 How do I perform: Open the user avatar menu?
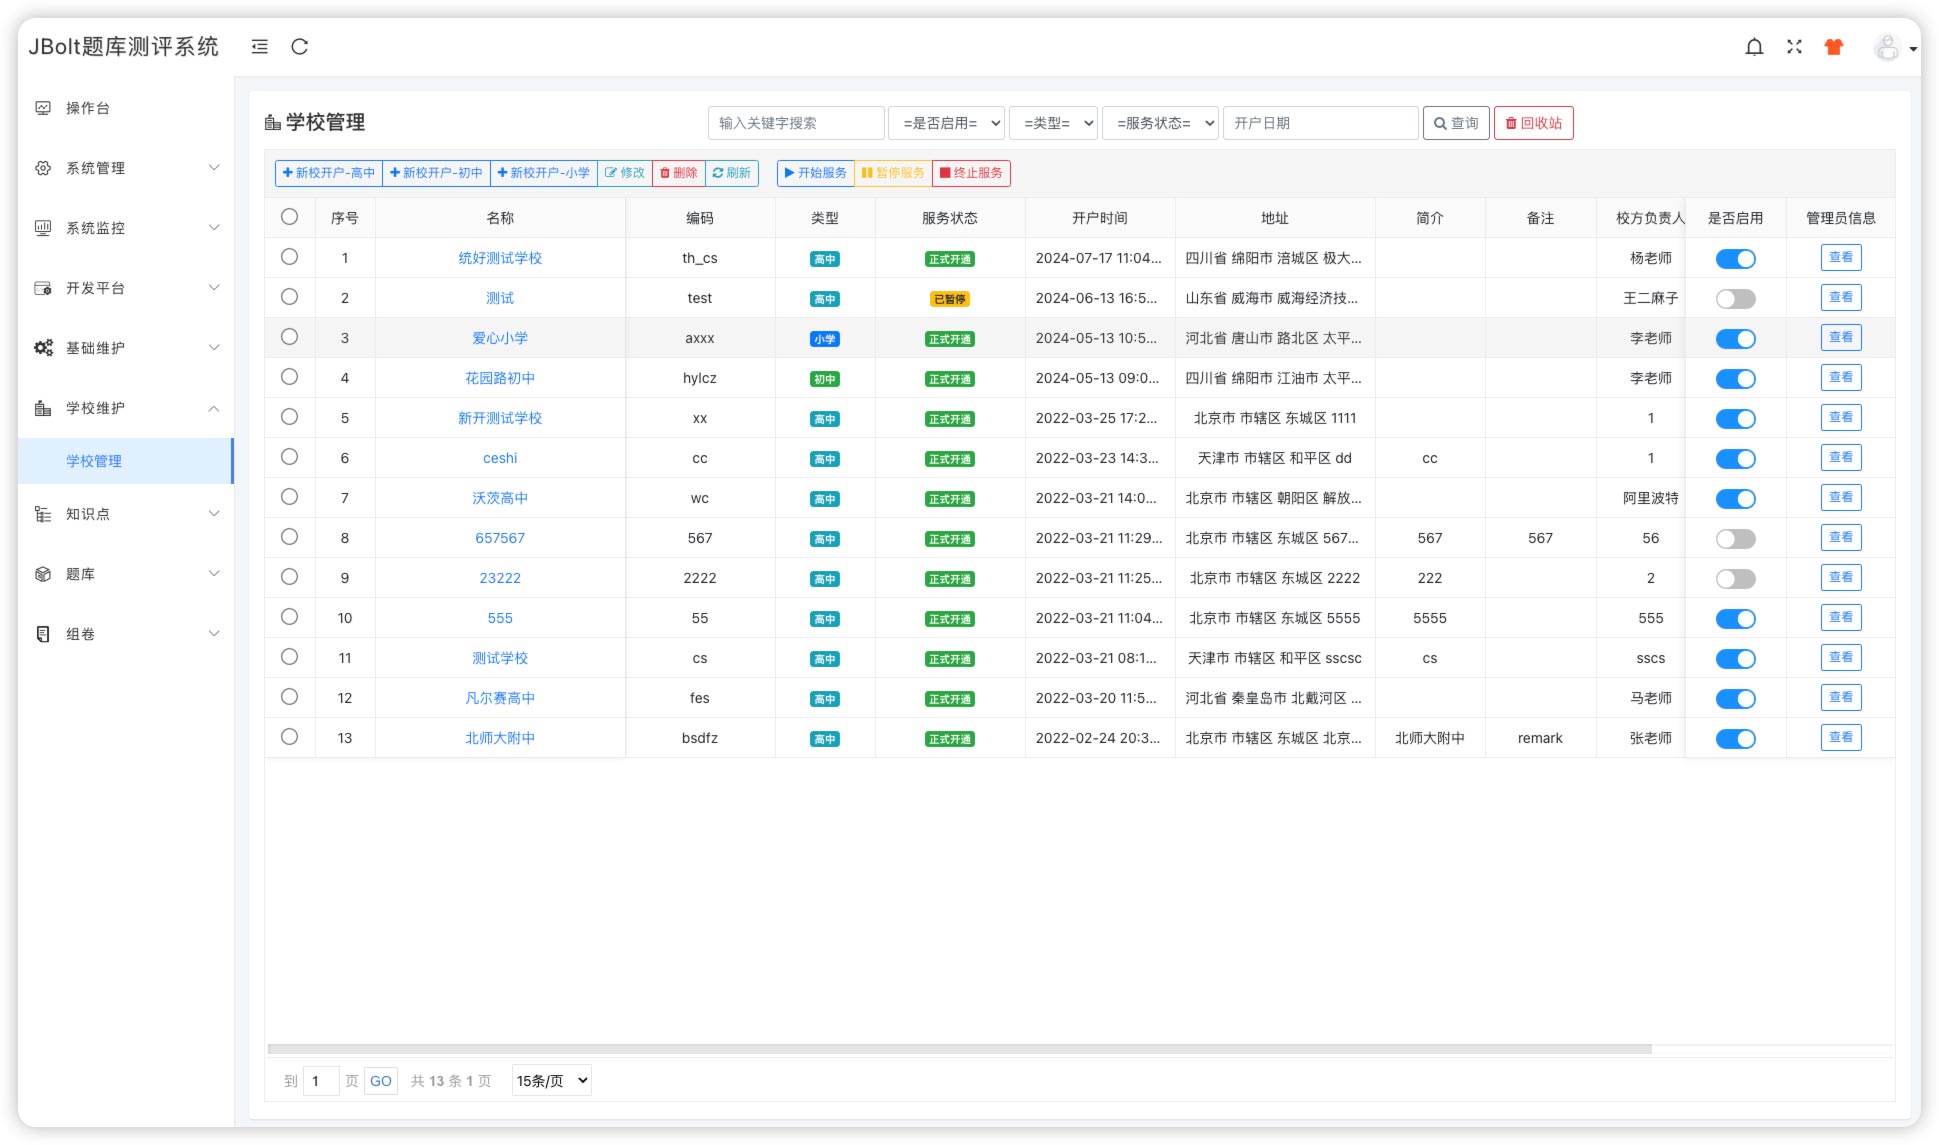click(1895, 47)
